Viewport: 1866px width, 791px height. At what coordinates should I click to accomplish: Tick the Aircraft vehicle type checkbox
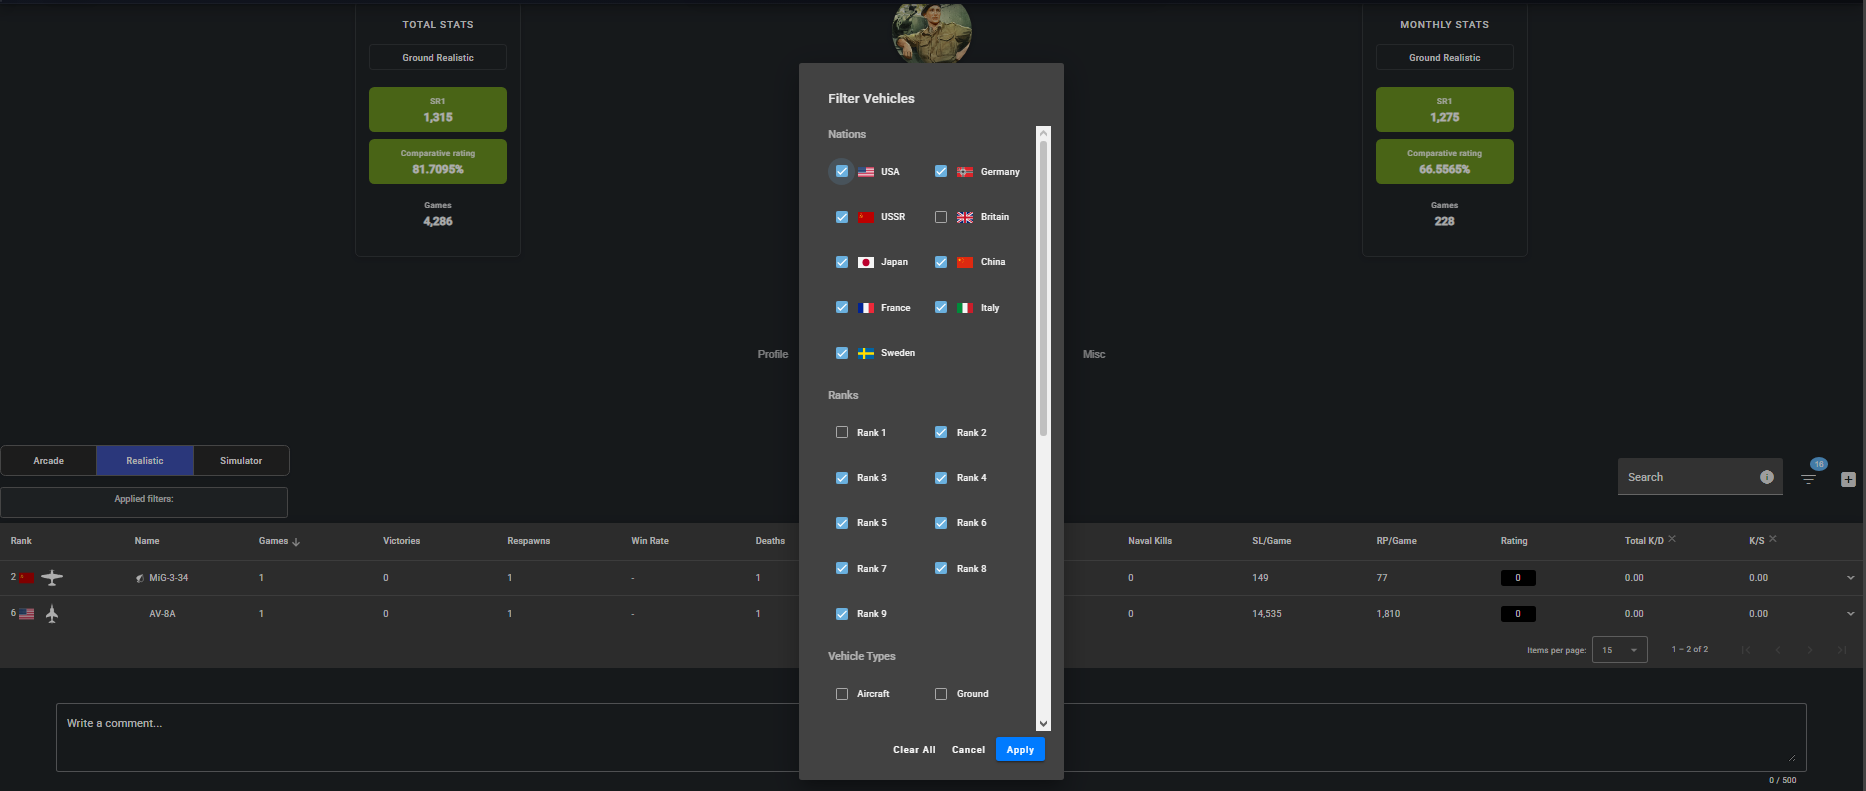point(842,694)
